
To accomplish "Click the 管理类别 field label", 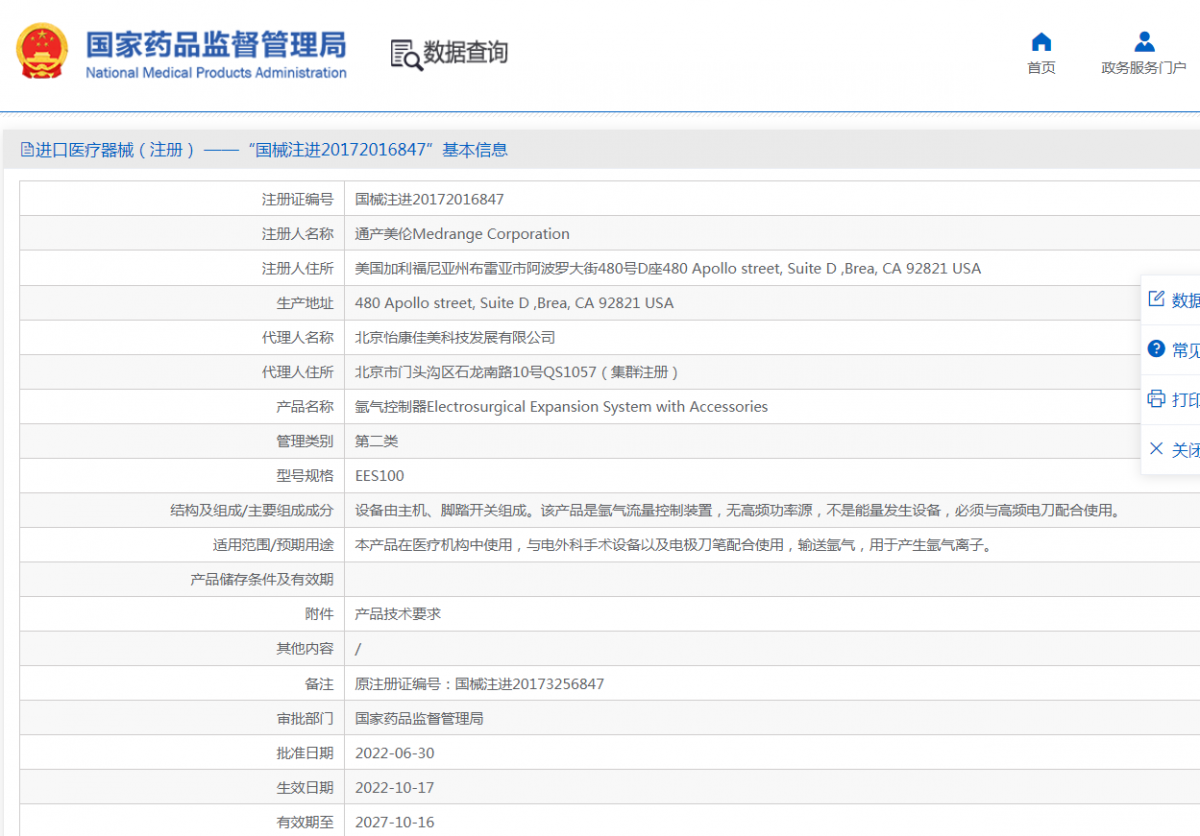I will point(305,441).
